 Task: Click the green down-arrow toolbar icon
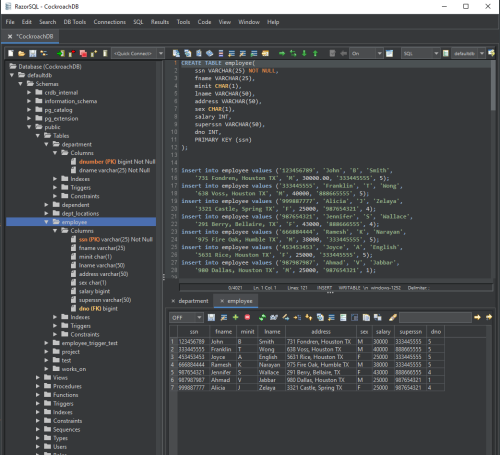[304, 53]
